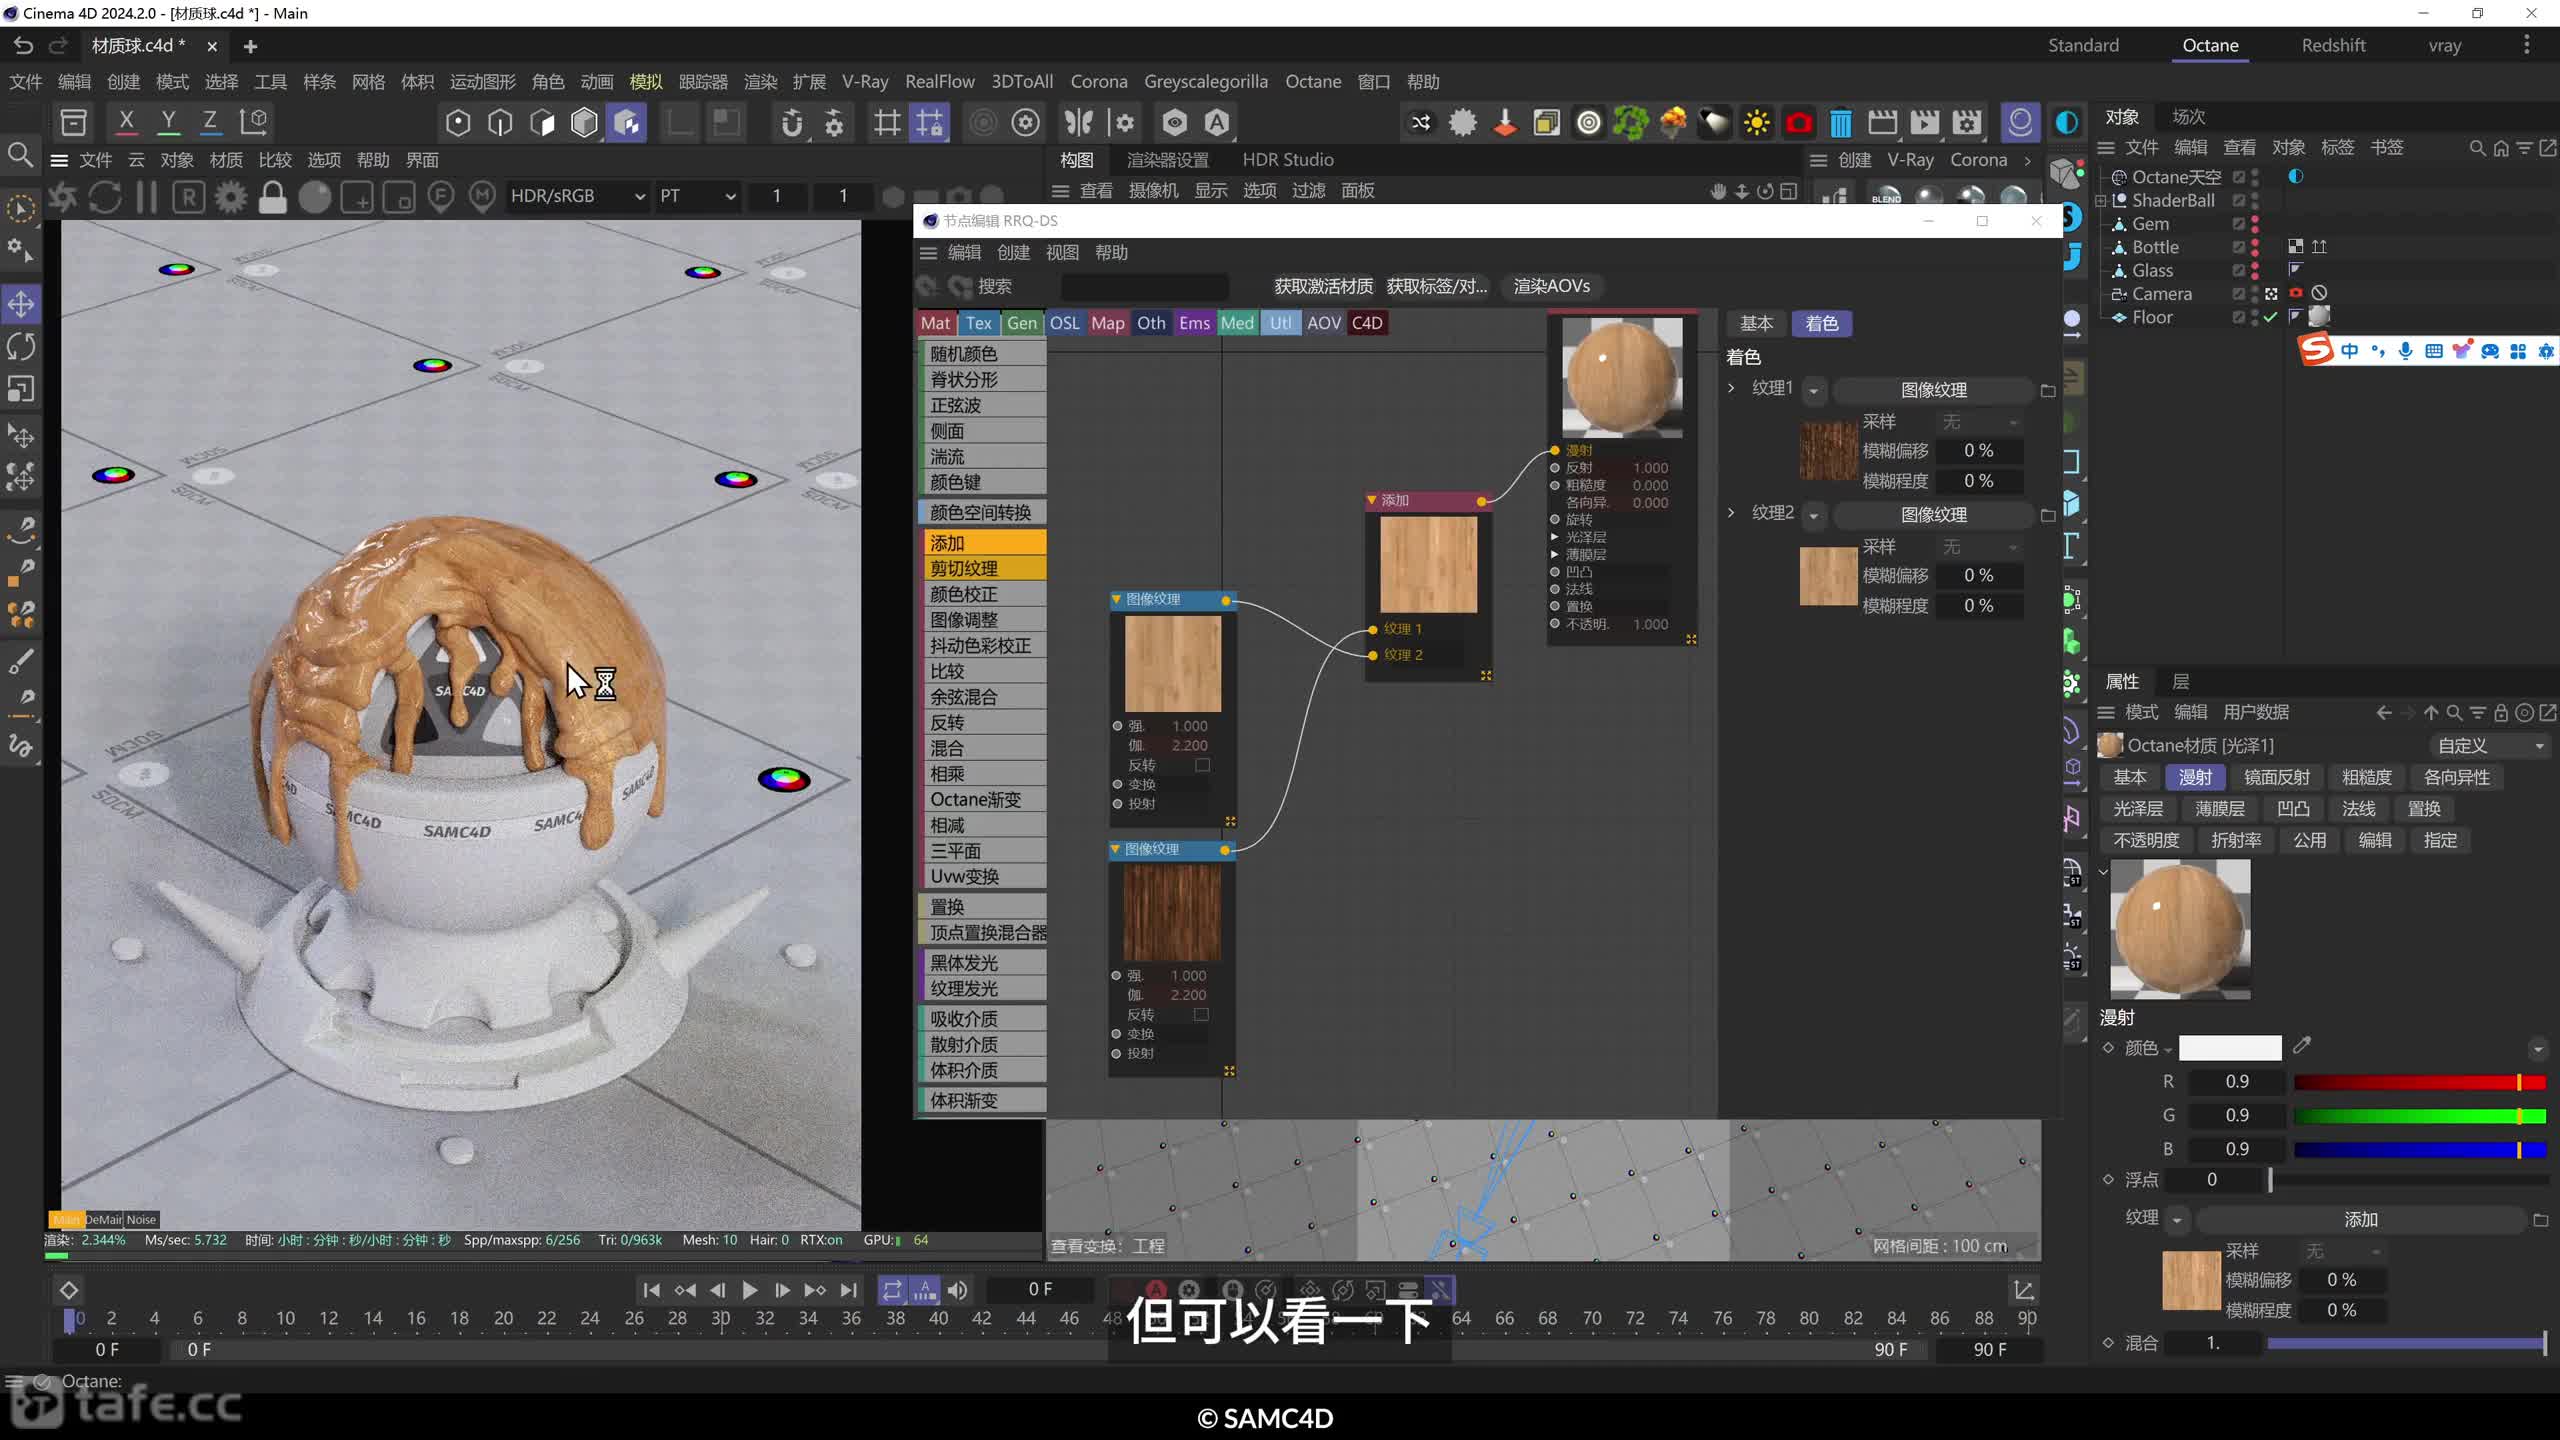
Task: Toggle visibility dots of Bottle object
Action: [x=2255, y=247]
